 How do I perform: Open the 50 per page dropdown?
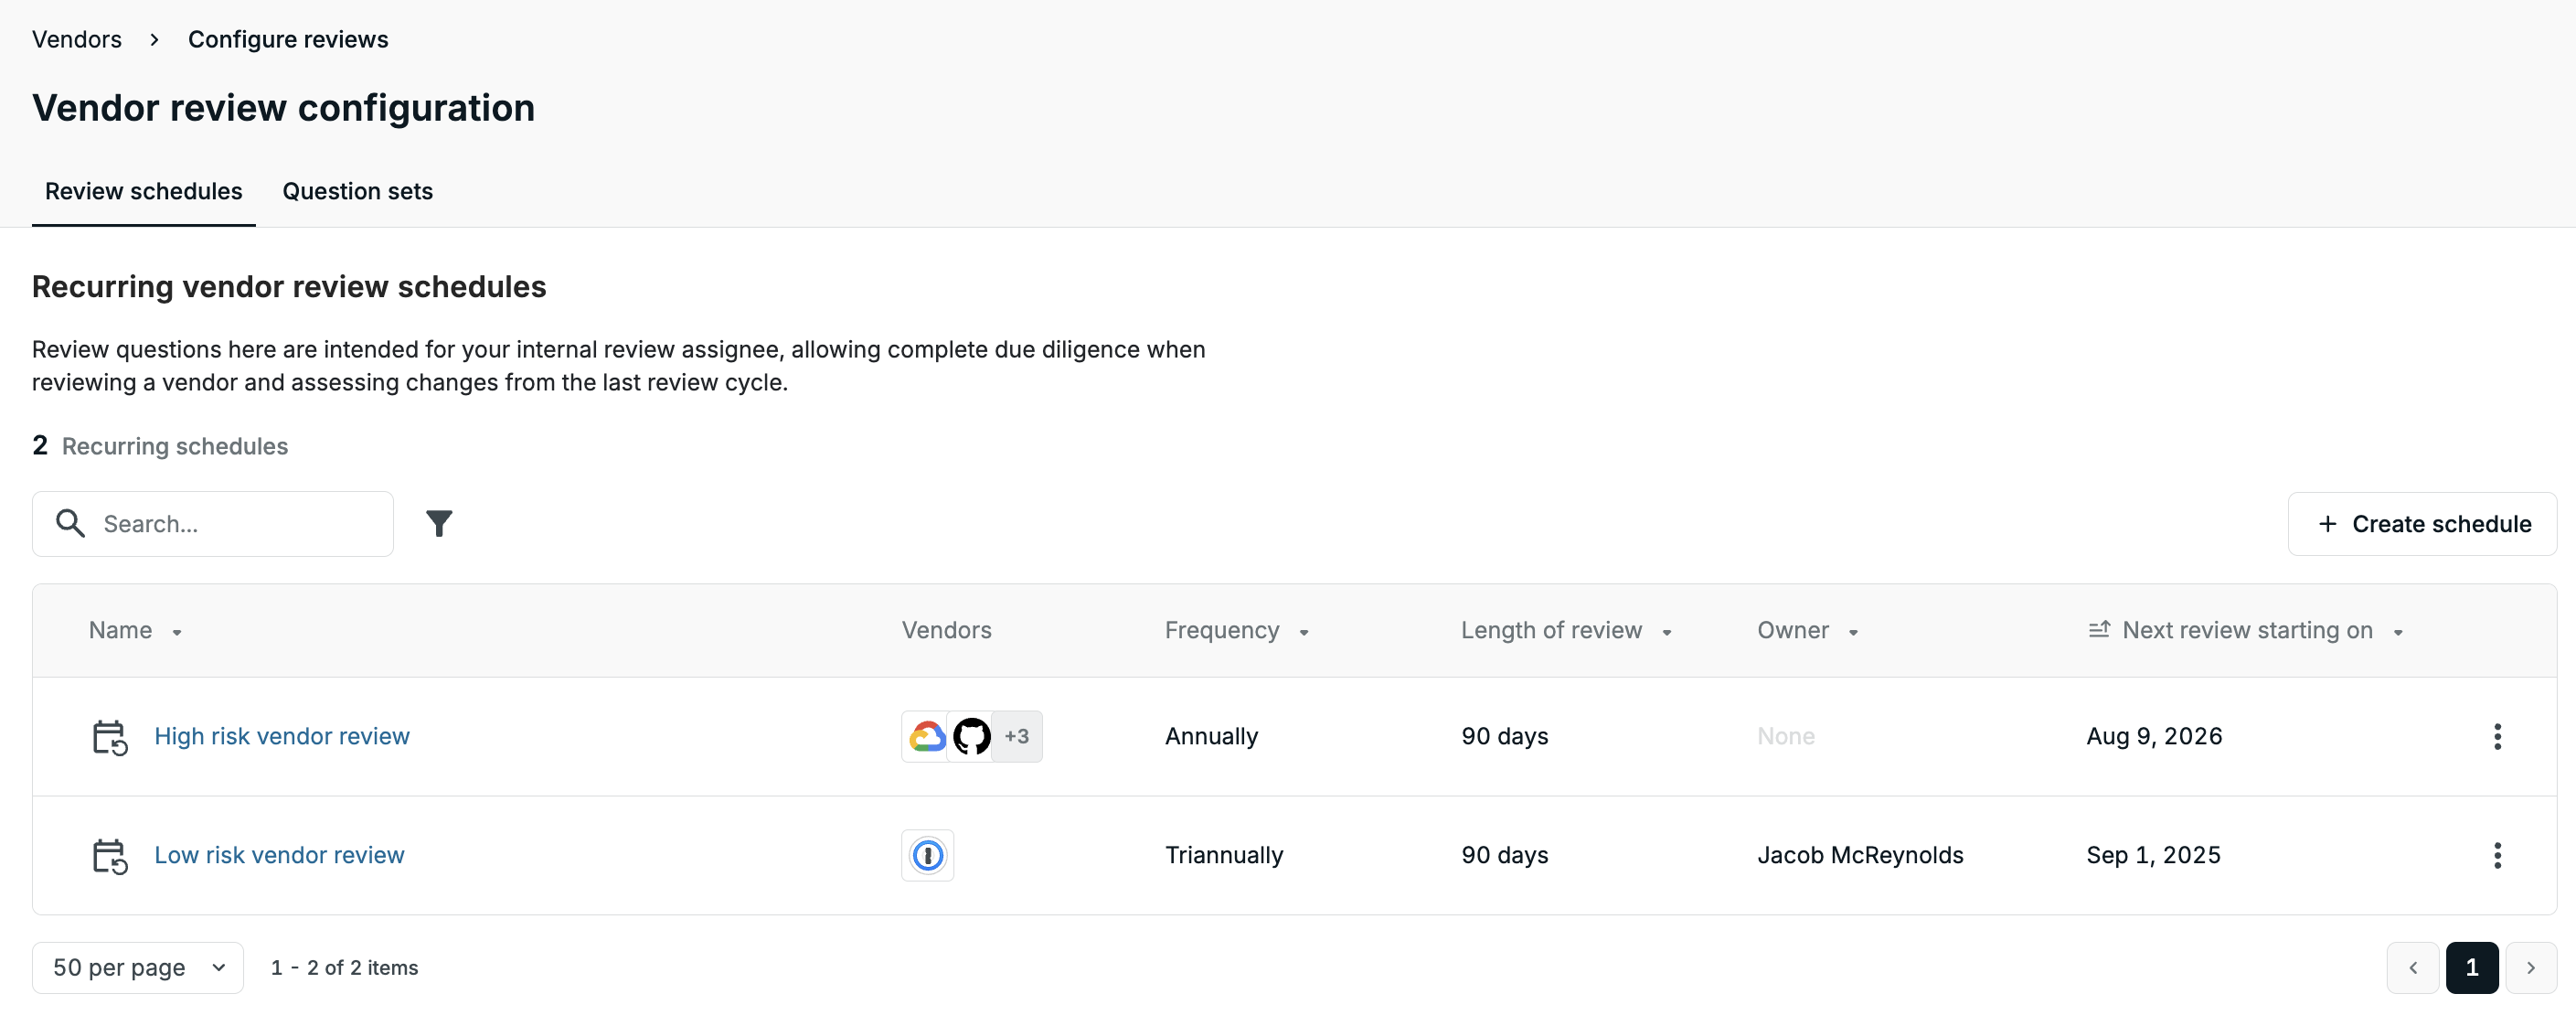[138, 968]
